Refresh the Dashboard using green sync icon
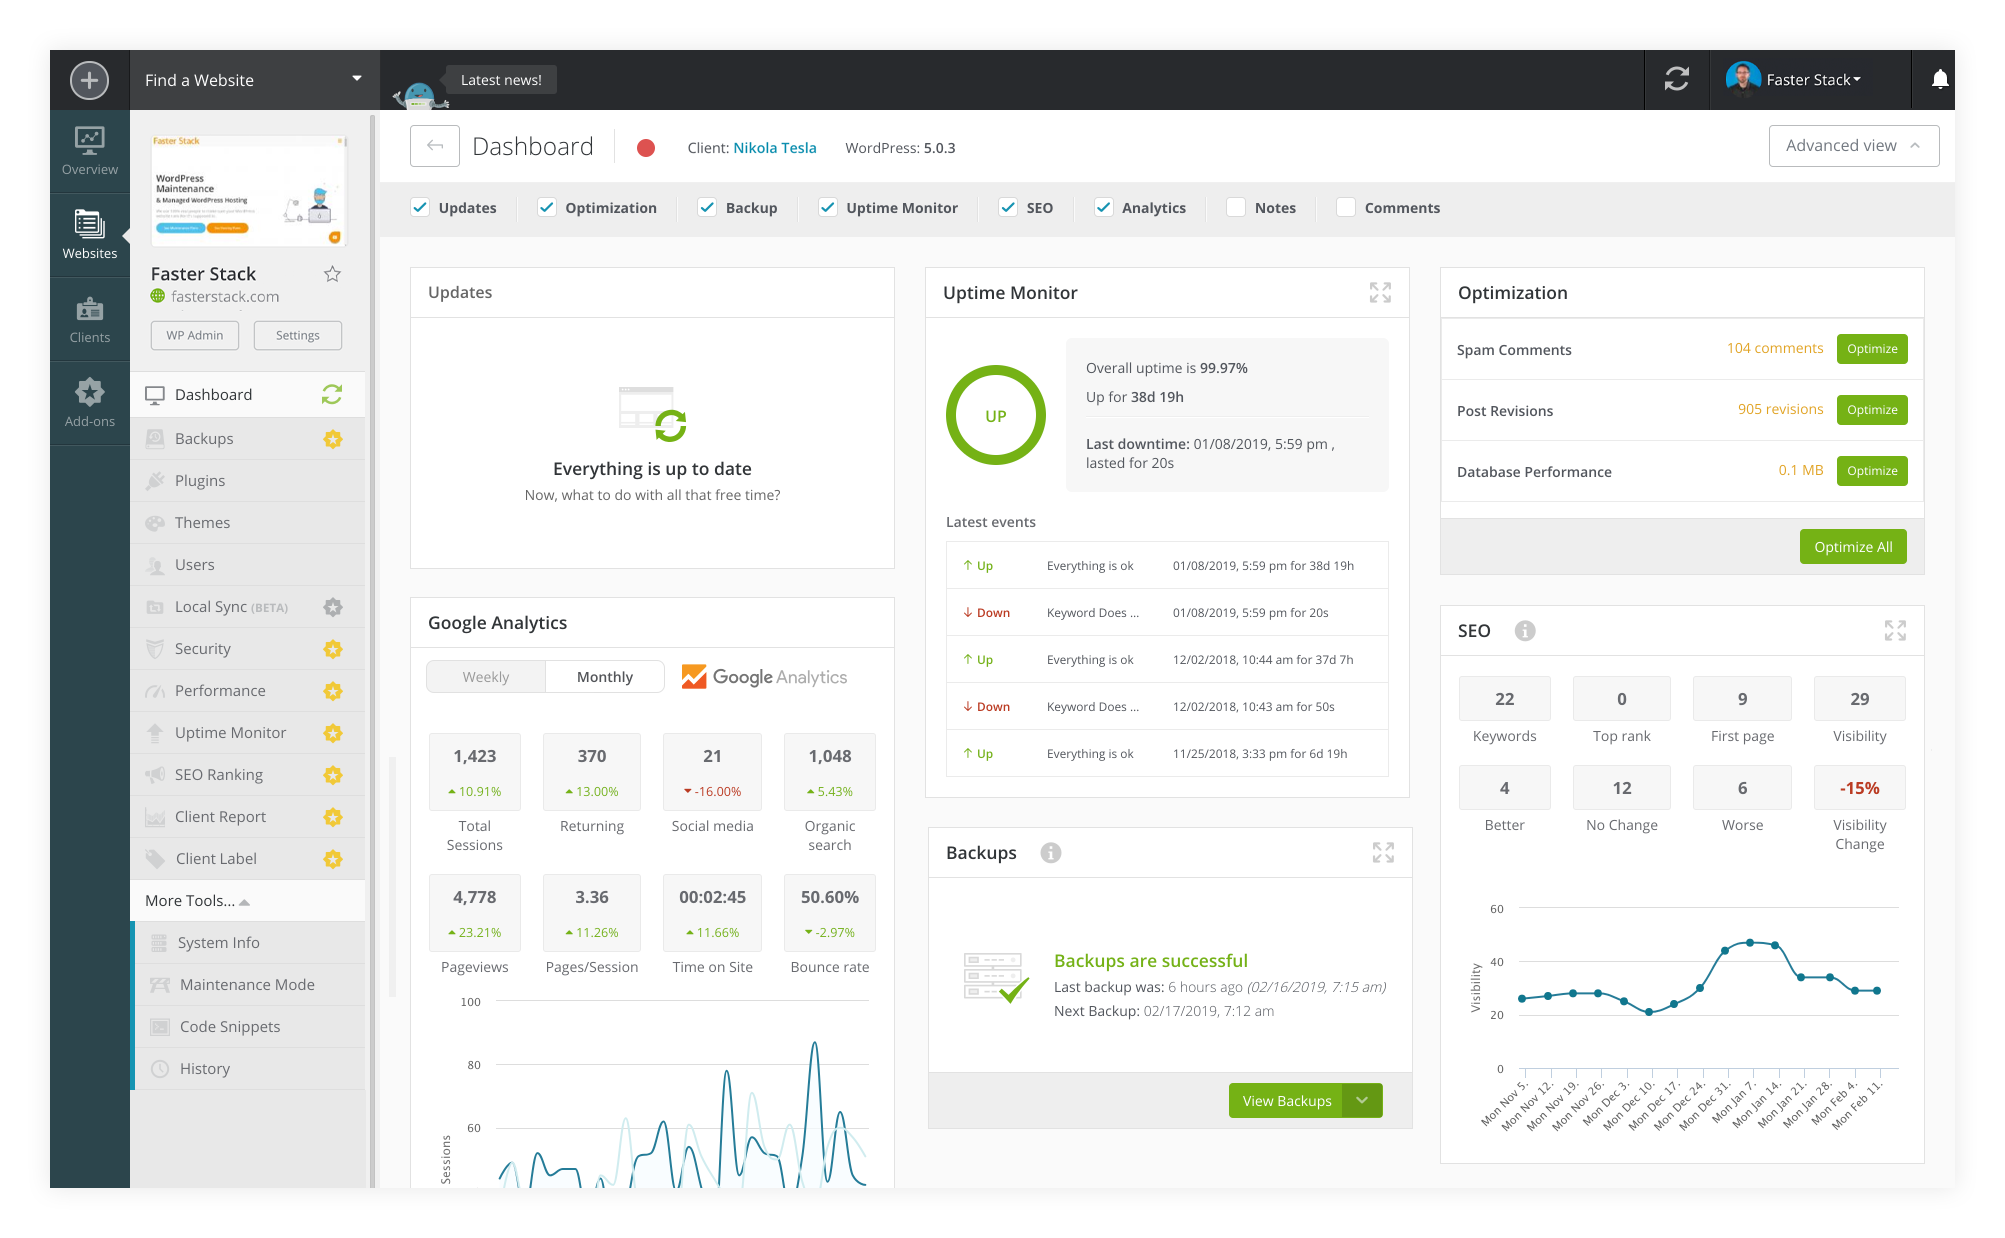Image resolution: width=2005 pixels, height=1238 pixels. tap(332, 395)
